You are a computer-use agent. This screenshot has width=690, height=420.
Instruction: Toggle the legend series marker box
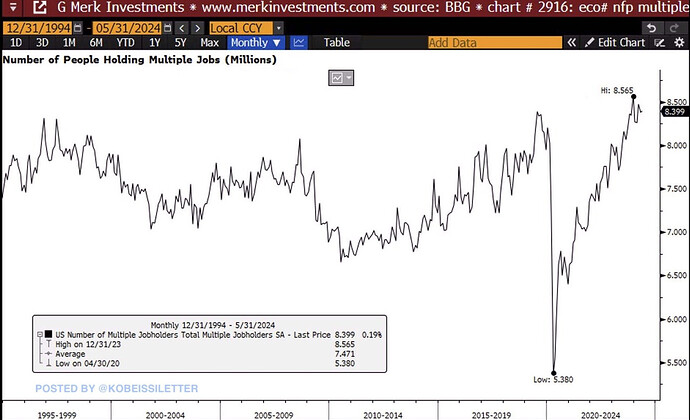(38, 333)
